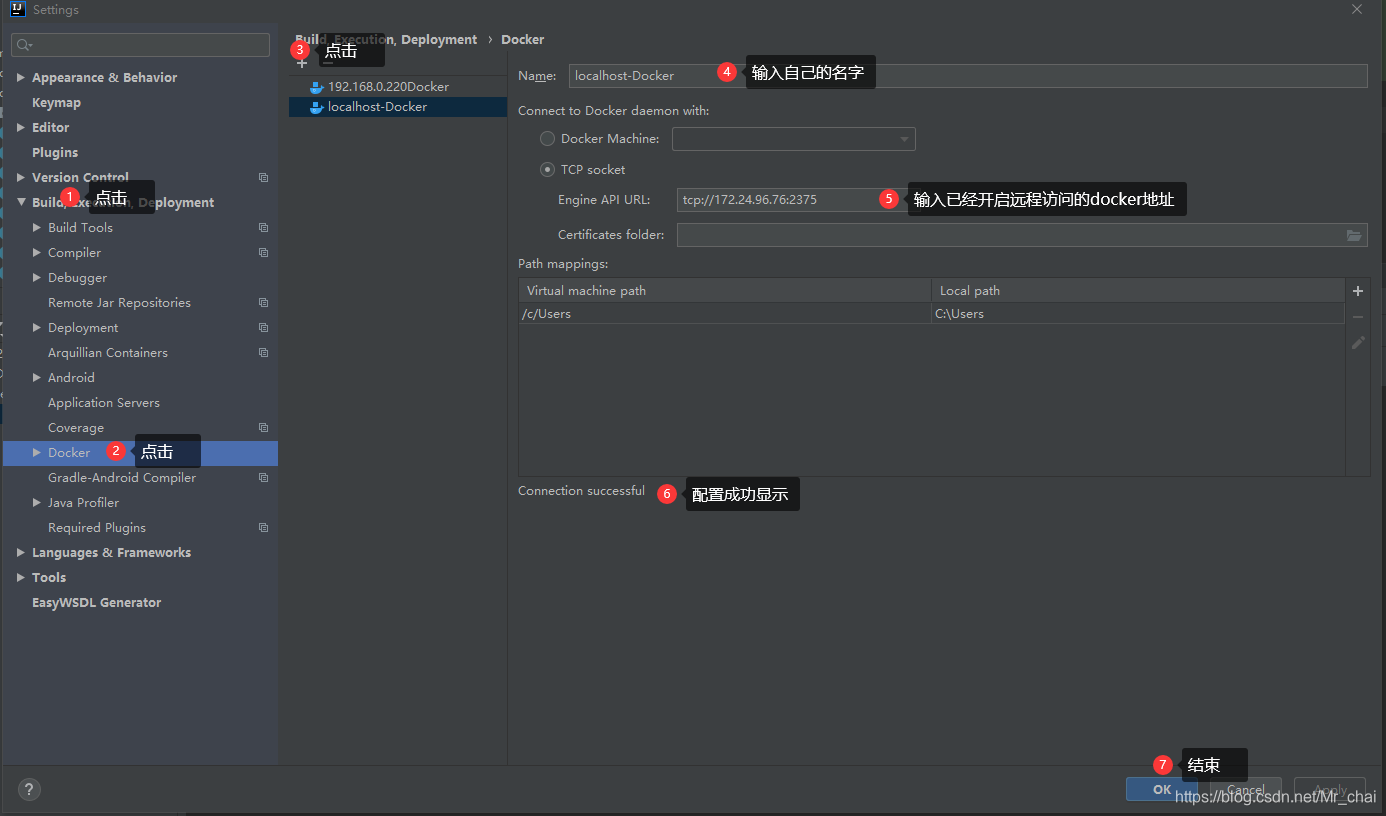Expand the Debugger node
This screenshot has width=1386, height=816.
[x=38, y=278]
